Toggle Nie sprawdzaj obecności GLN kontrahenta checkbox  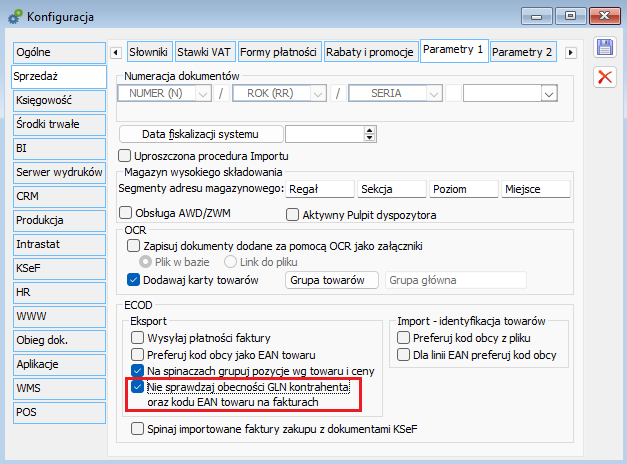138,387
